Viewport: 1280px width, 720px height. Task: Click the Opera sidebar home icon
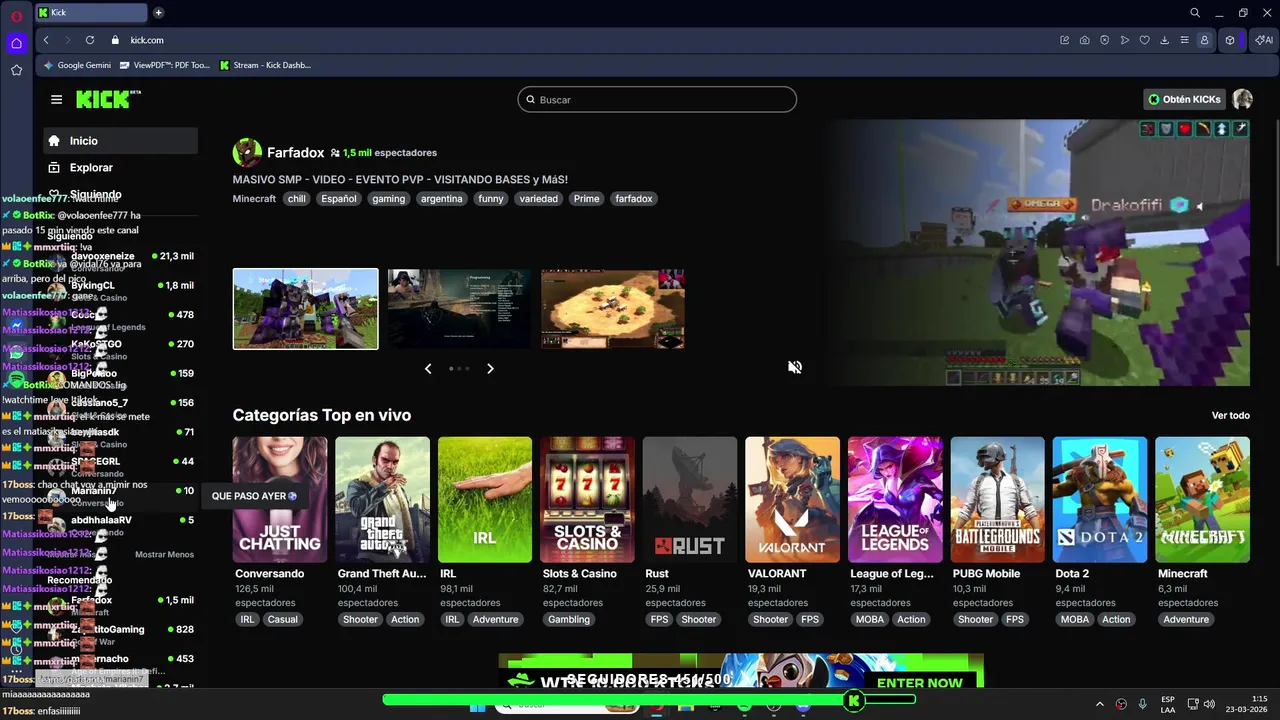[16, 43]
